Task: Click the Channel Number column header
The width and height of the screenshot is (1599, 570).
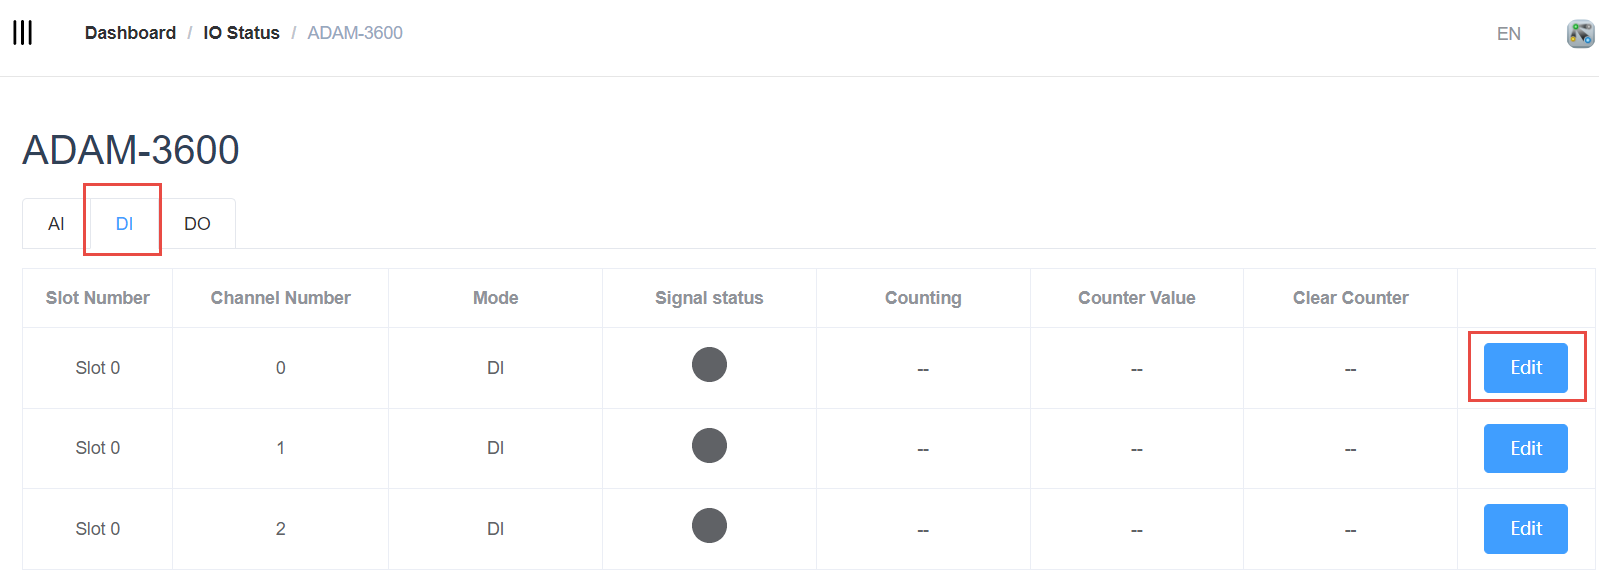Action: (280, 298)
